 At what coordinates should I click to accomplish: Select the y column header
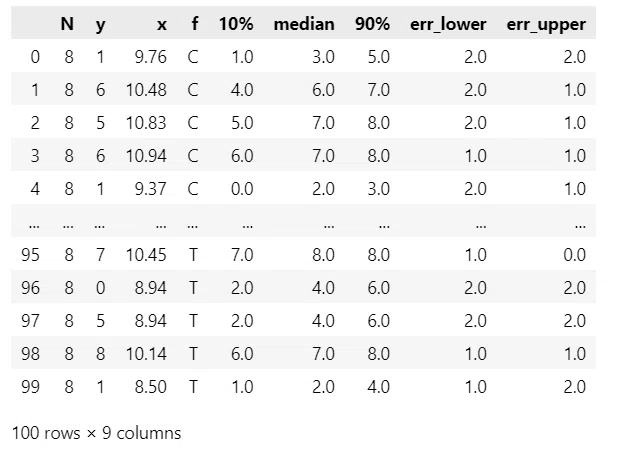(100, 25)
